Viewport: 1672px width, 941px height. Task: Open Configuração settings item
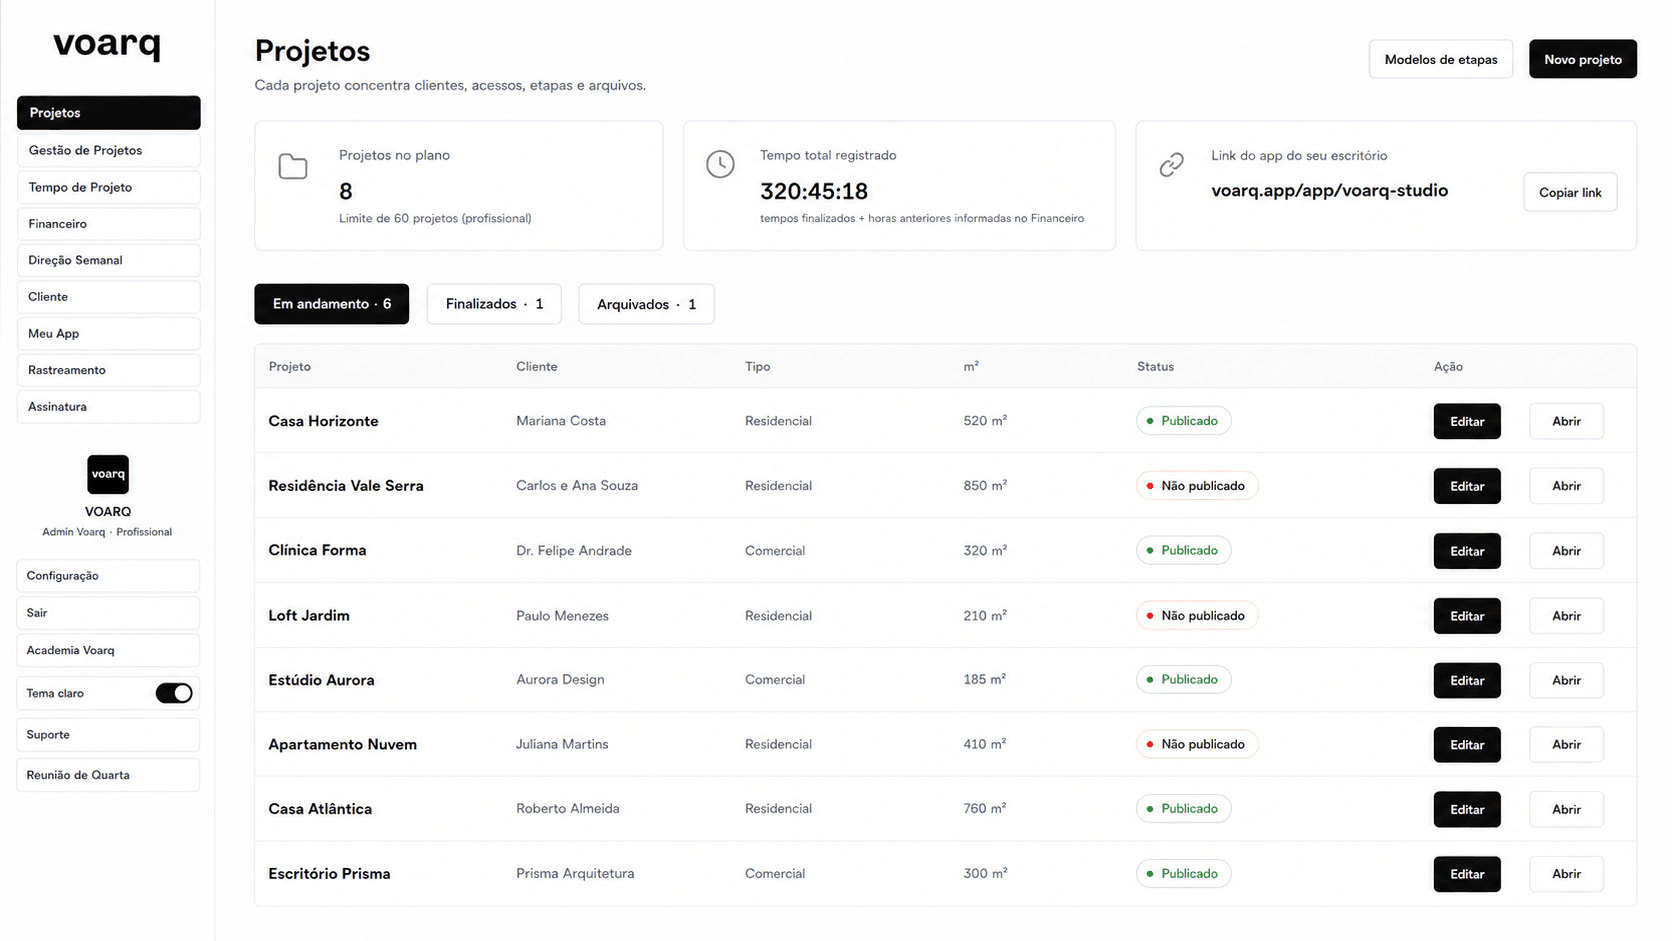coord(108,576)
